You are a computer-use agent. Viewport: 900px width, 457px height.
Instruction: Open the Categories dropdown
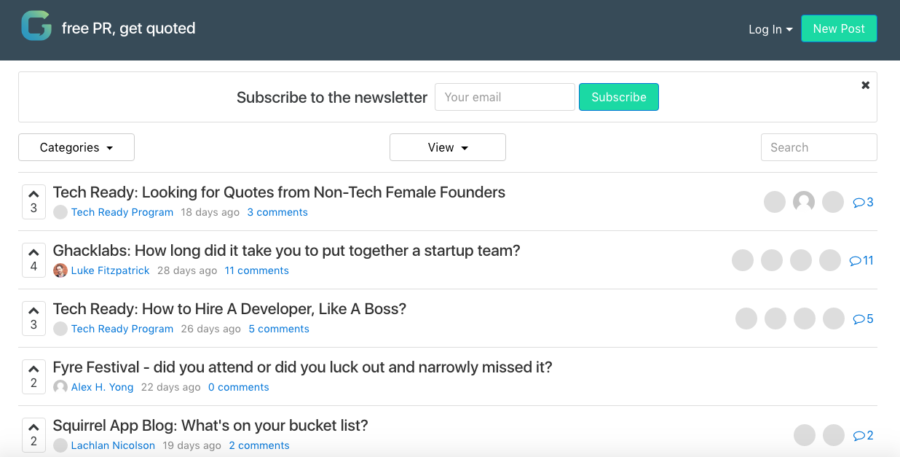[x=76, y=148]
